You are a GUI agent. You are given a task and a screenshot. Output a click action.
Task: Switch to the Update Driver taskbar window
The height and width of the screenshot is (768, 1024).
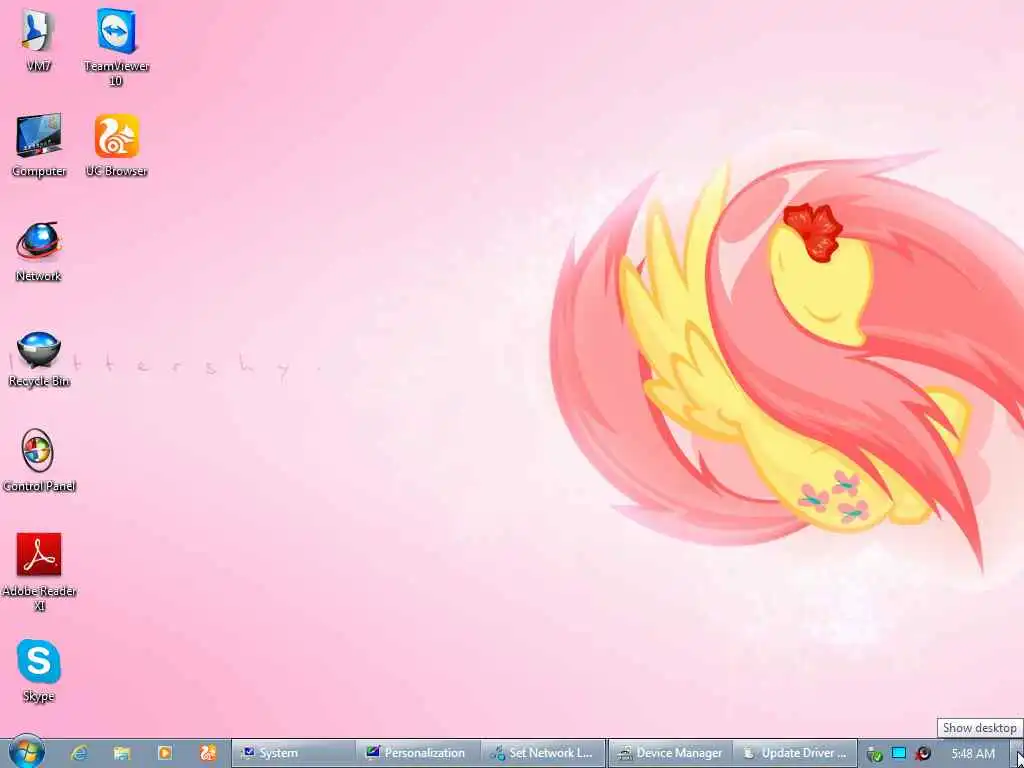point(795,753)
